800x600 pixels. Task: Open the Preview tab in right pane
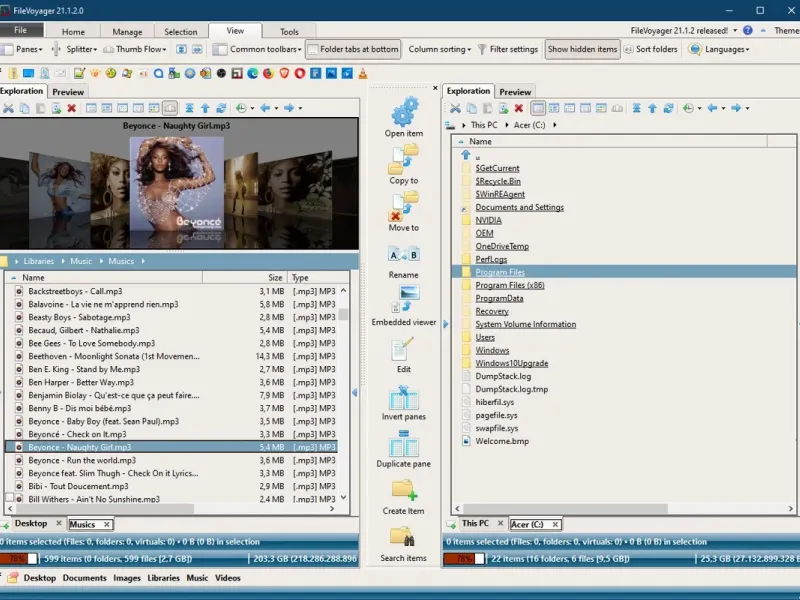(515, 92)
